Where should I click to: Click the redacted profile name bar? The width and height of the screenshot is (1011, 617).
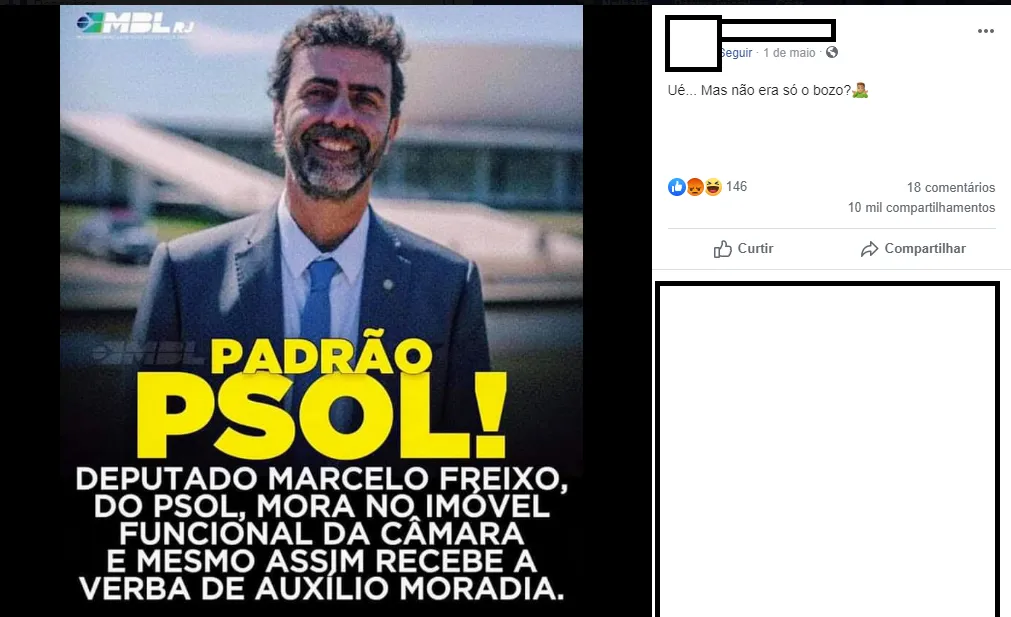[778, 30]
